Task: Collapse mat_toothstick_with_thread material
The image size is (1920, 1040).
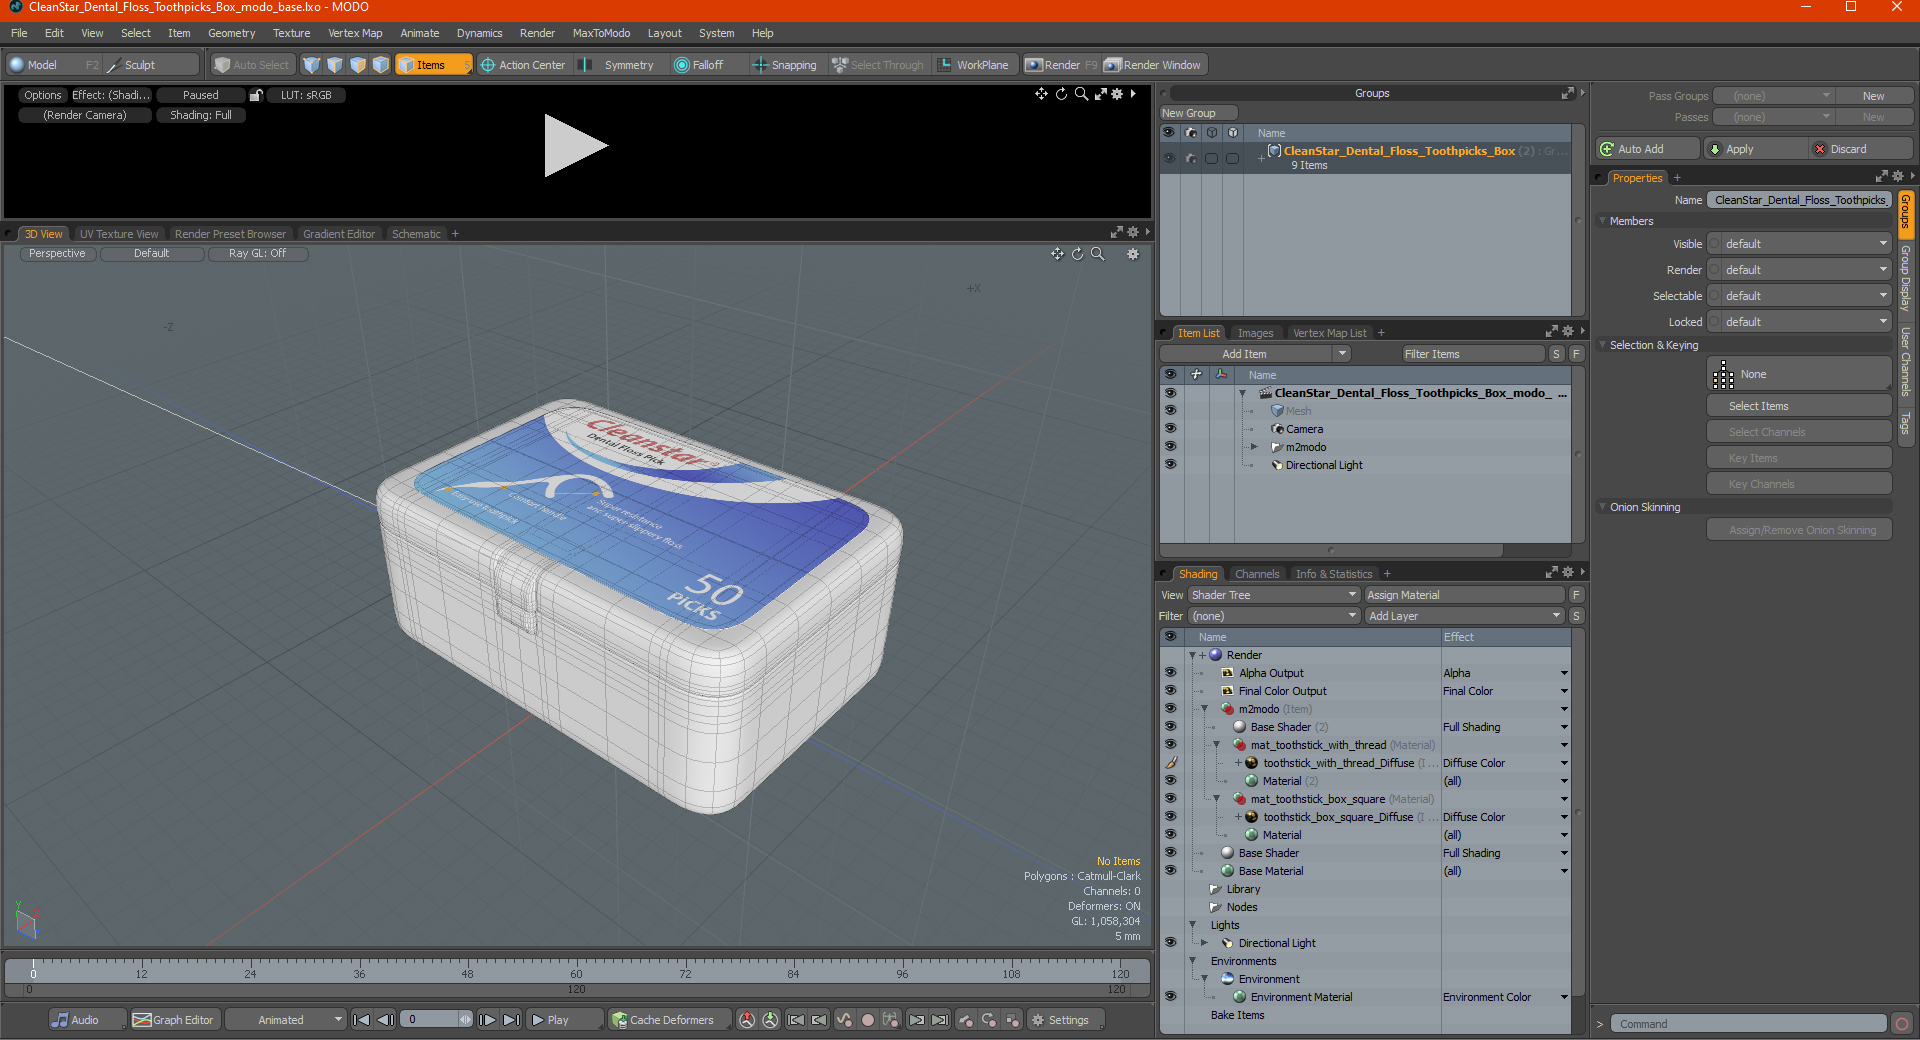Action: coord(1217,745)
